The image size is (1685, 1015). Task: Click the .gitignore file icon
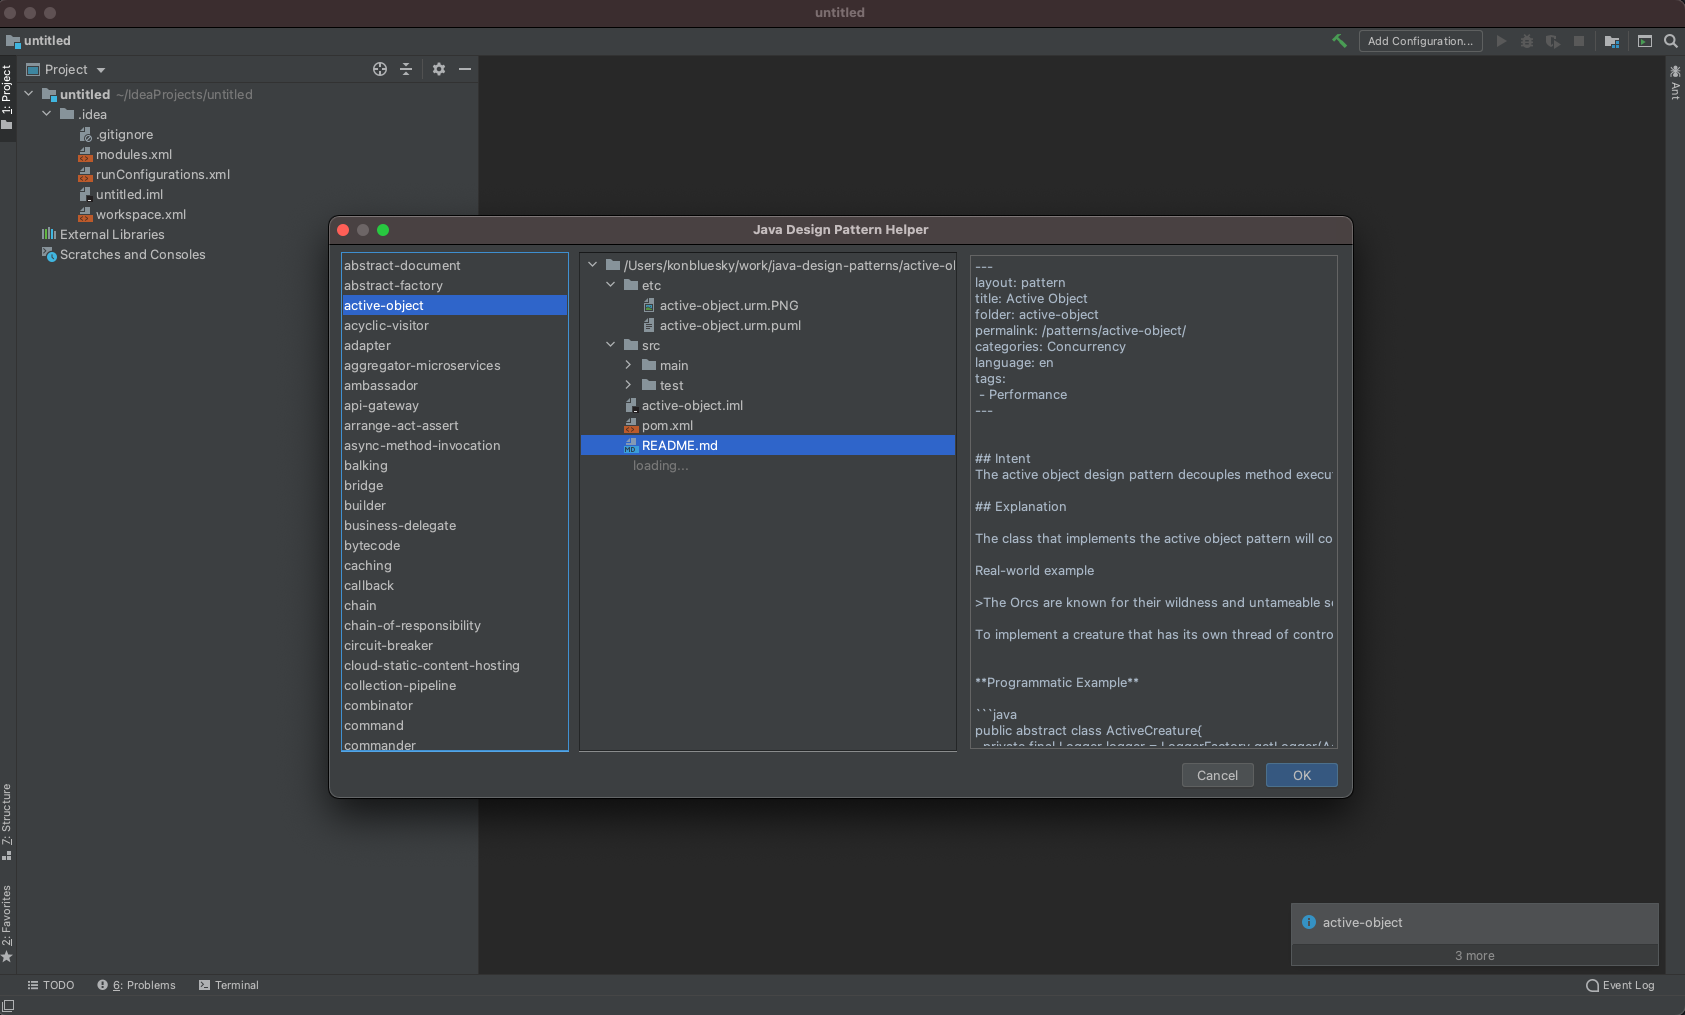pyautogui.click(x=85, y=134)
